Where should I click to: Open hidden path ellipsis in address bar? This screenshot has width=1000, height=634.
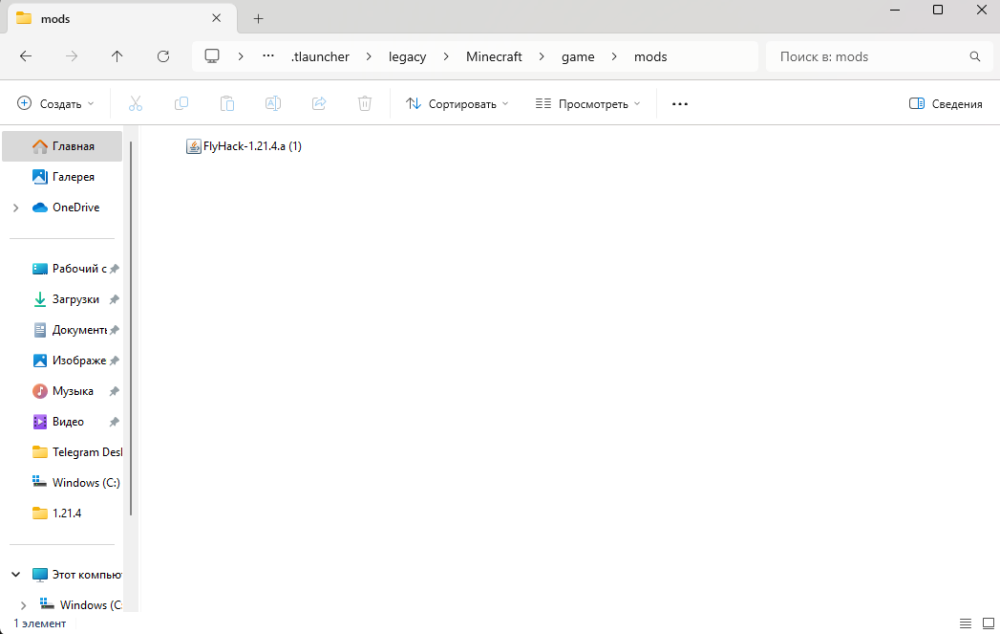pos(268,56)
